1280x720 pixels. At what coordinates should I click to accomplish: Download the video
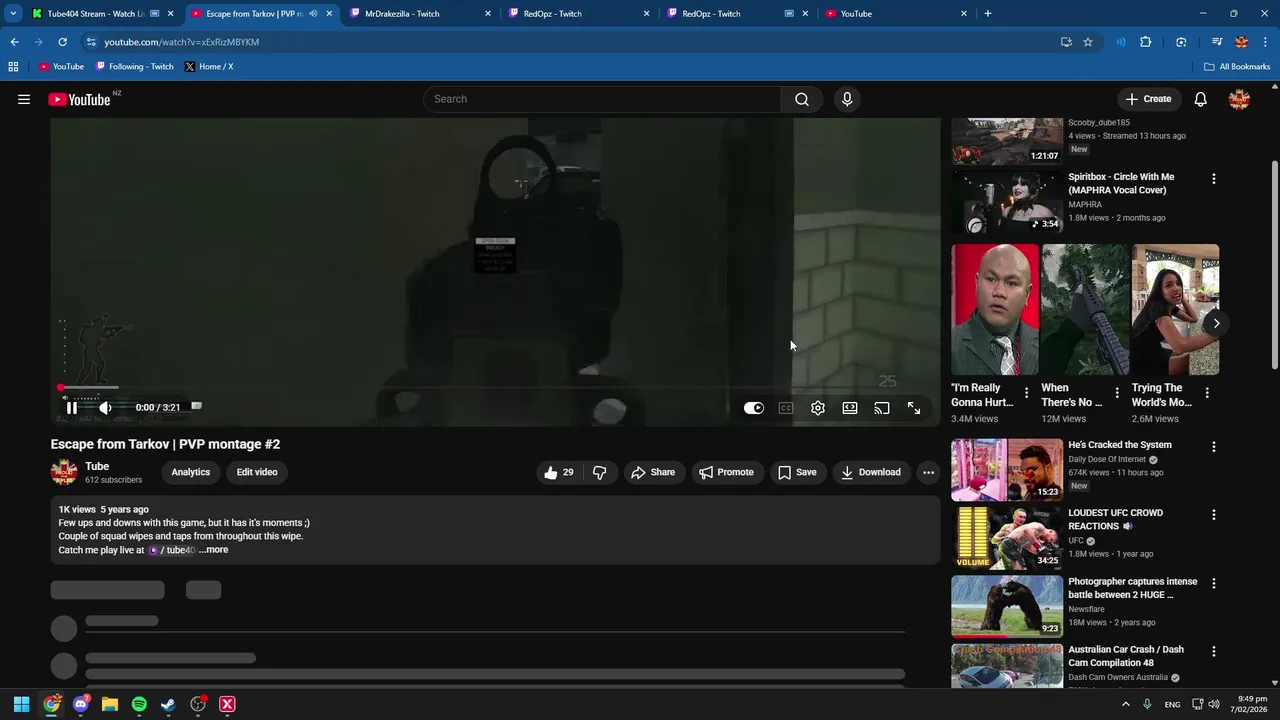(871, 472)
